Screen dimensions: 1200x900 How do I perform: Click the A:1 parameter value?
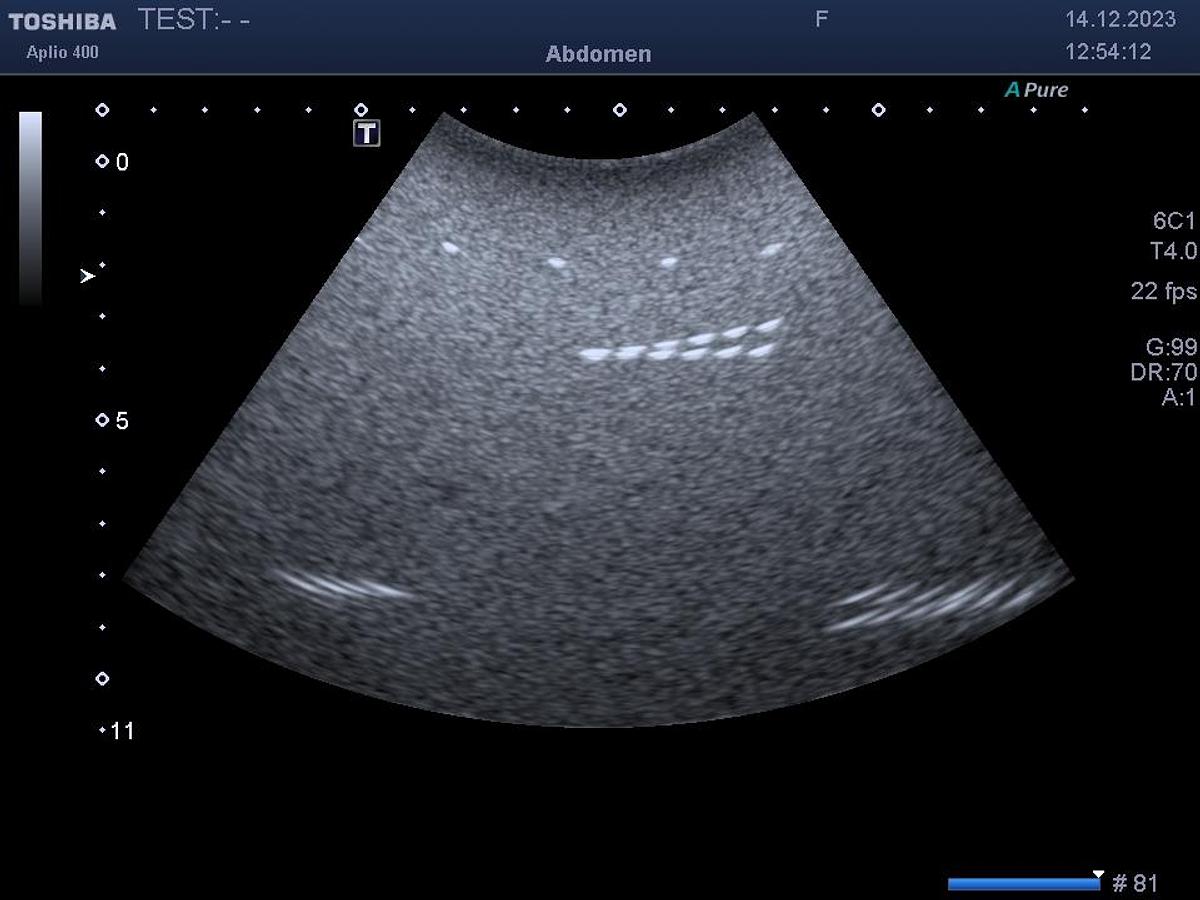1178,397
